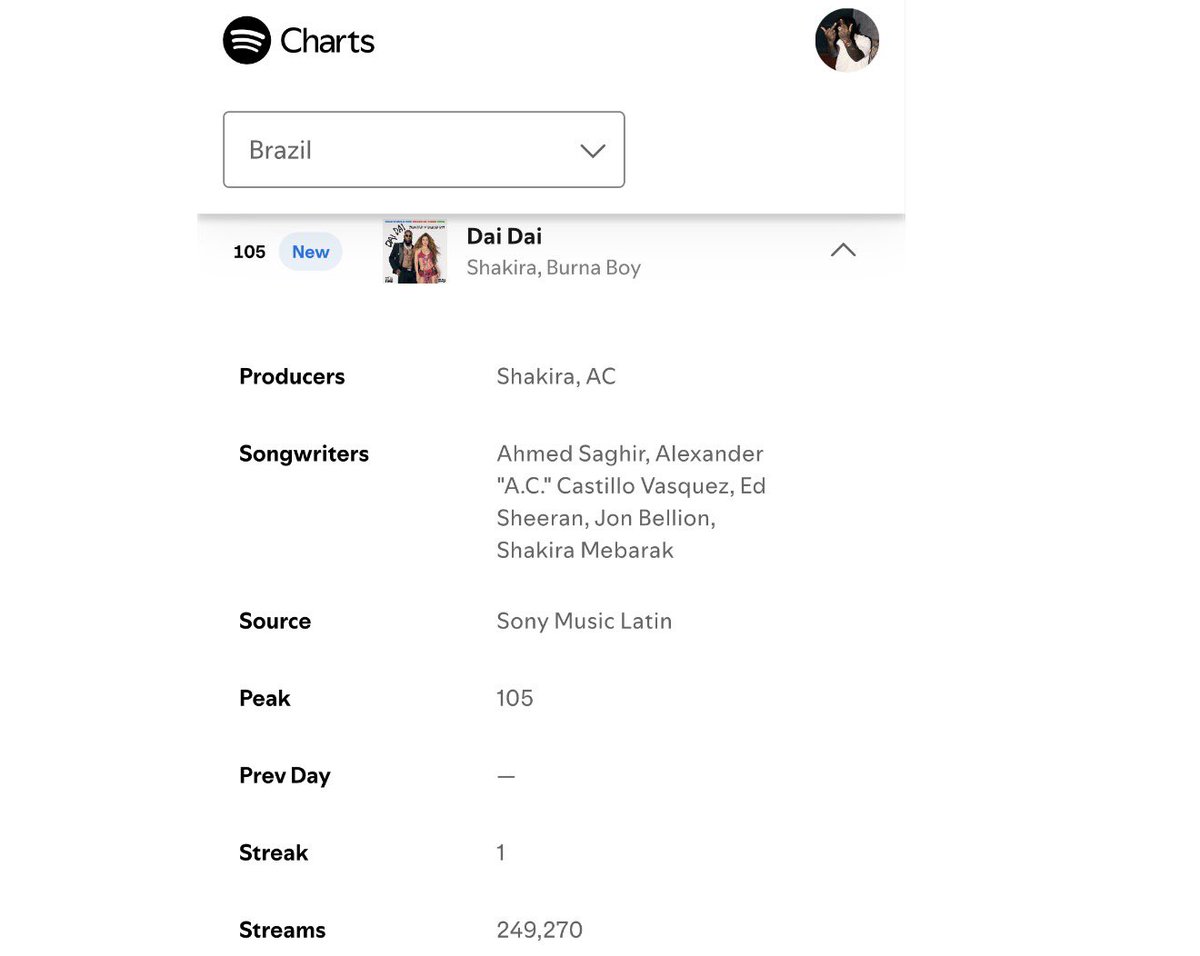Click the Producers value Shakira, AC
The image size is (1200, 956).
click(x=556, y=377)
